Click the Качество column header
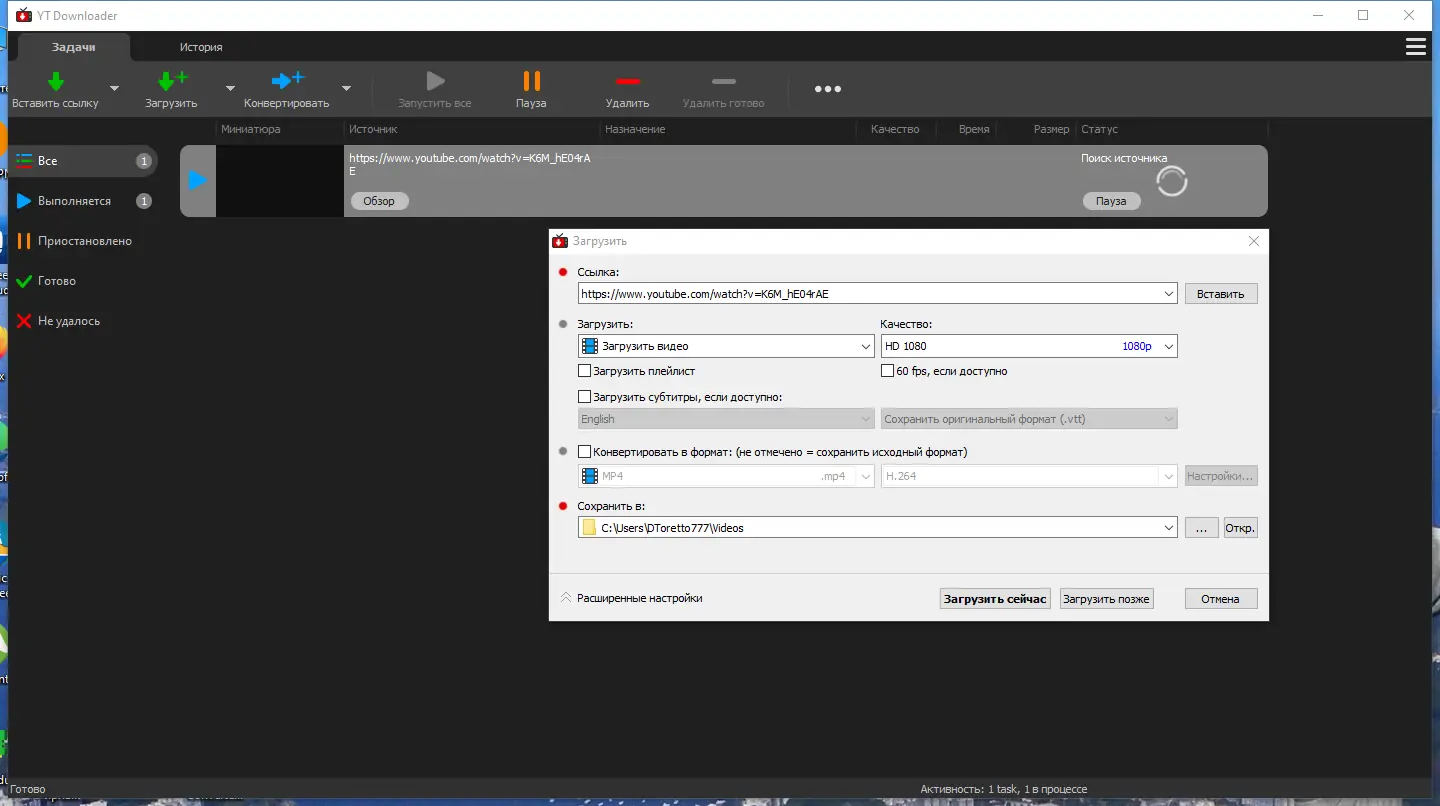 [x=895, y=129]
